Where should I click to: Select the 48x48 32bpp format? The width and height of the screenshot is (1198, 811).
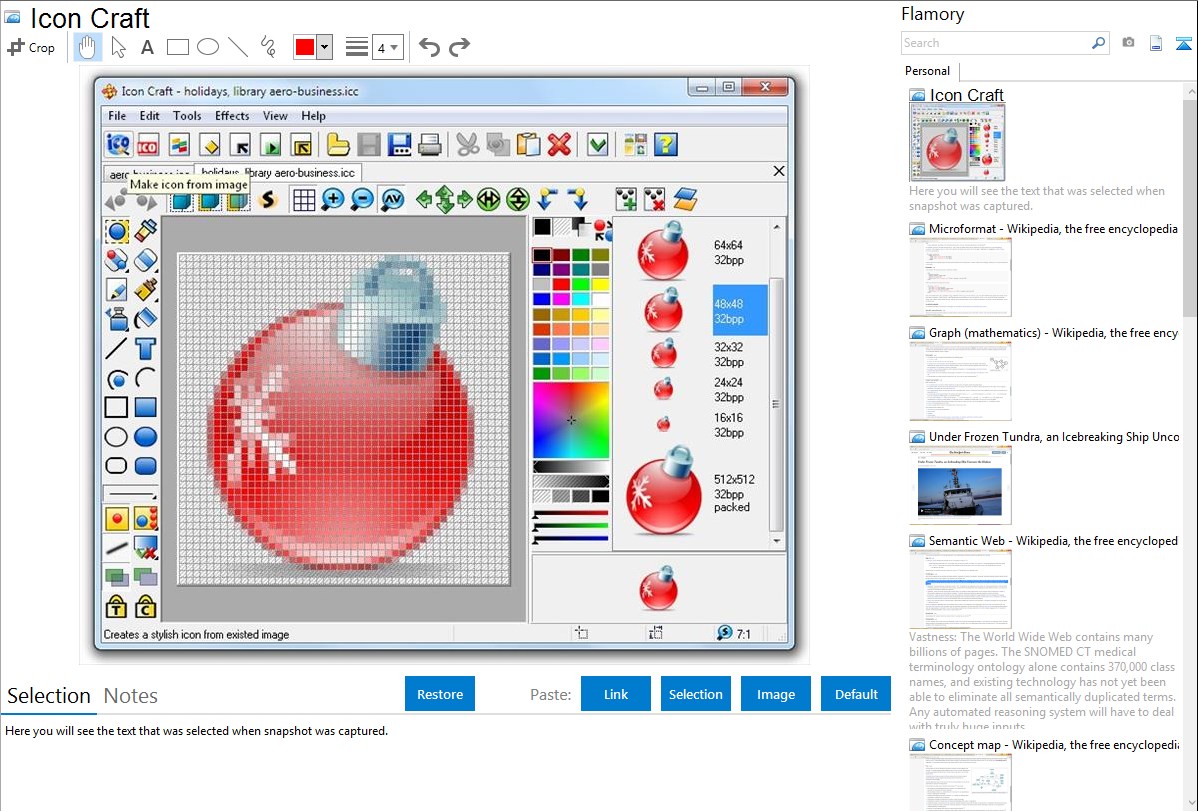pyautogui.click(x=740, y=311)
